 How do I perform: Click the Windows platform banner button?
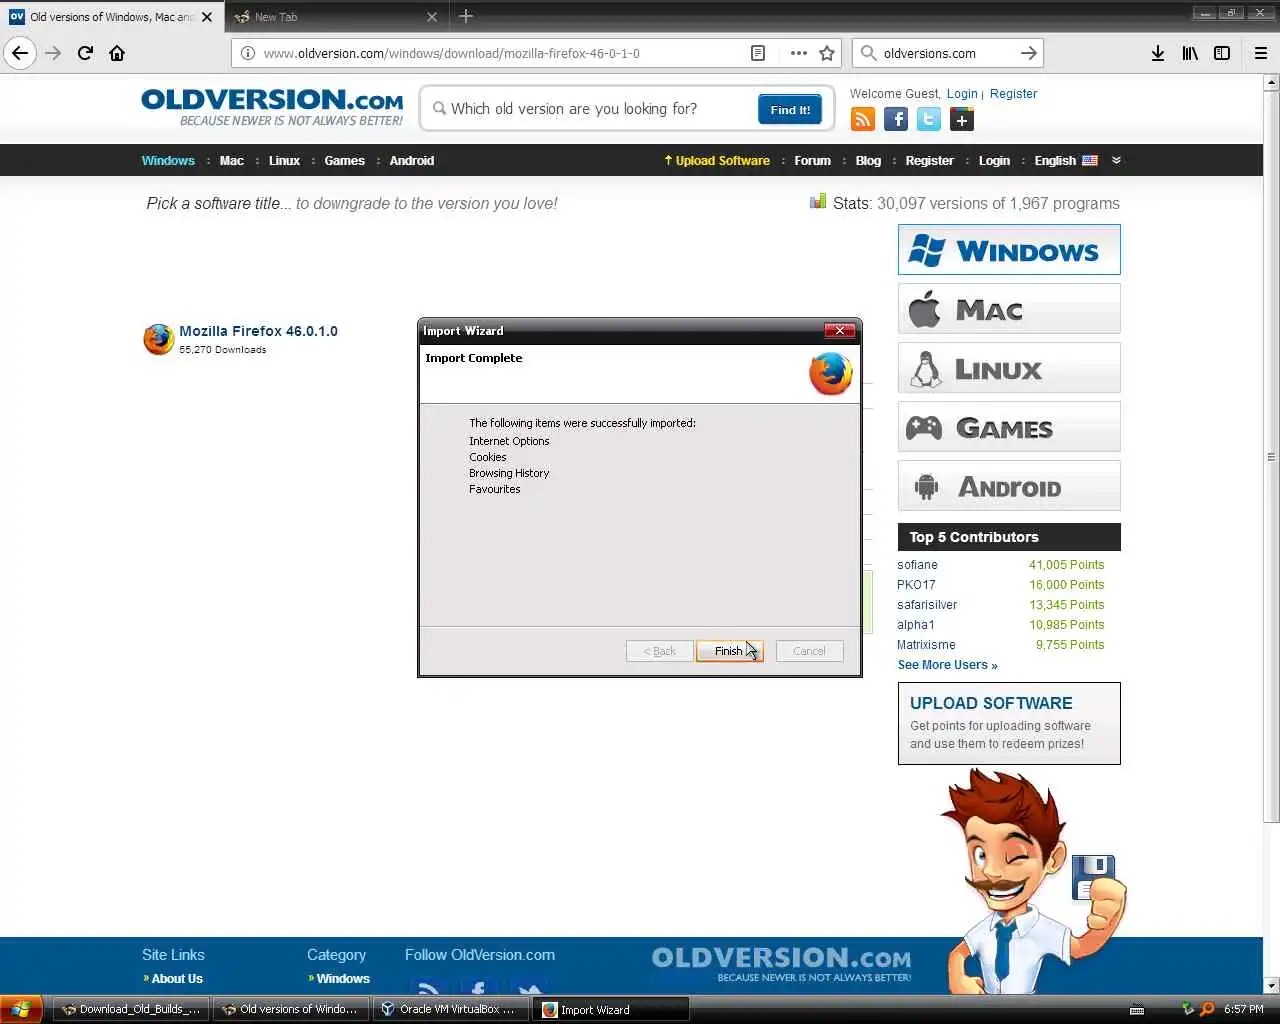[1009, 250]
